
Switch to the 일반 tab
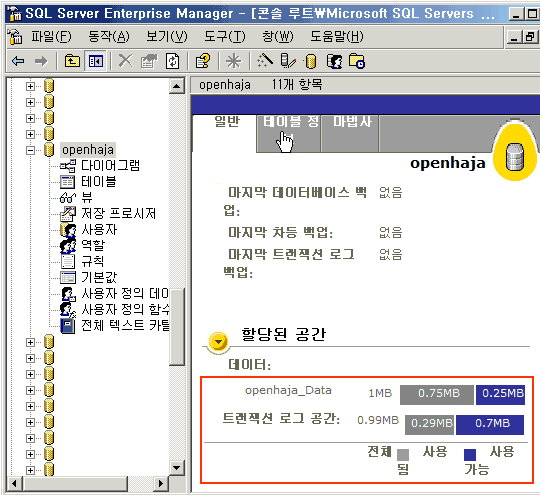click(226, 133)
